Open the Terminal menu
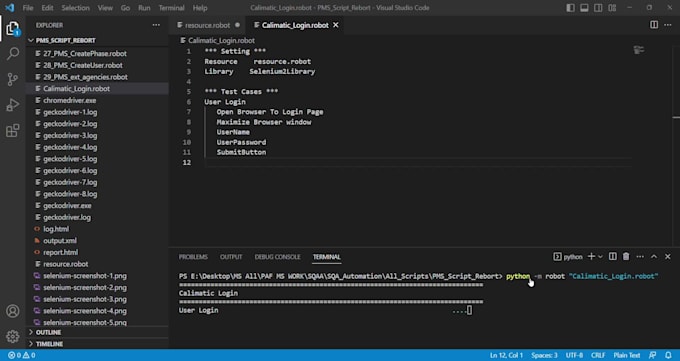680x361 pixels. point(171,8)
